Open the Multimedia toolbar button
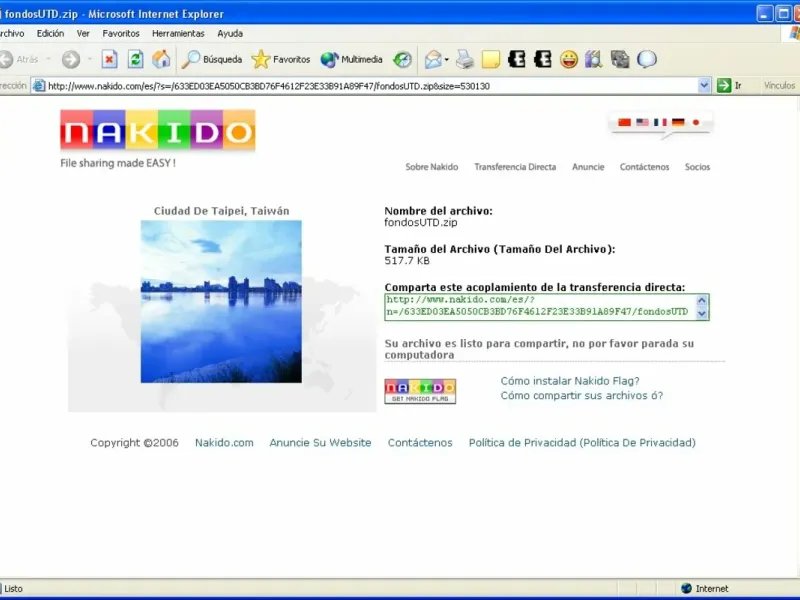 (352, 60)
